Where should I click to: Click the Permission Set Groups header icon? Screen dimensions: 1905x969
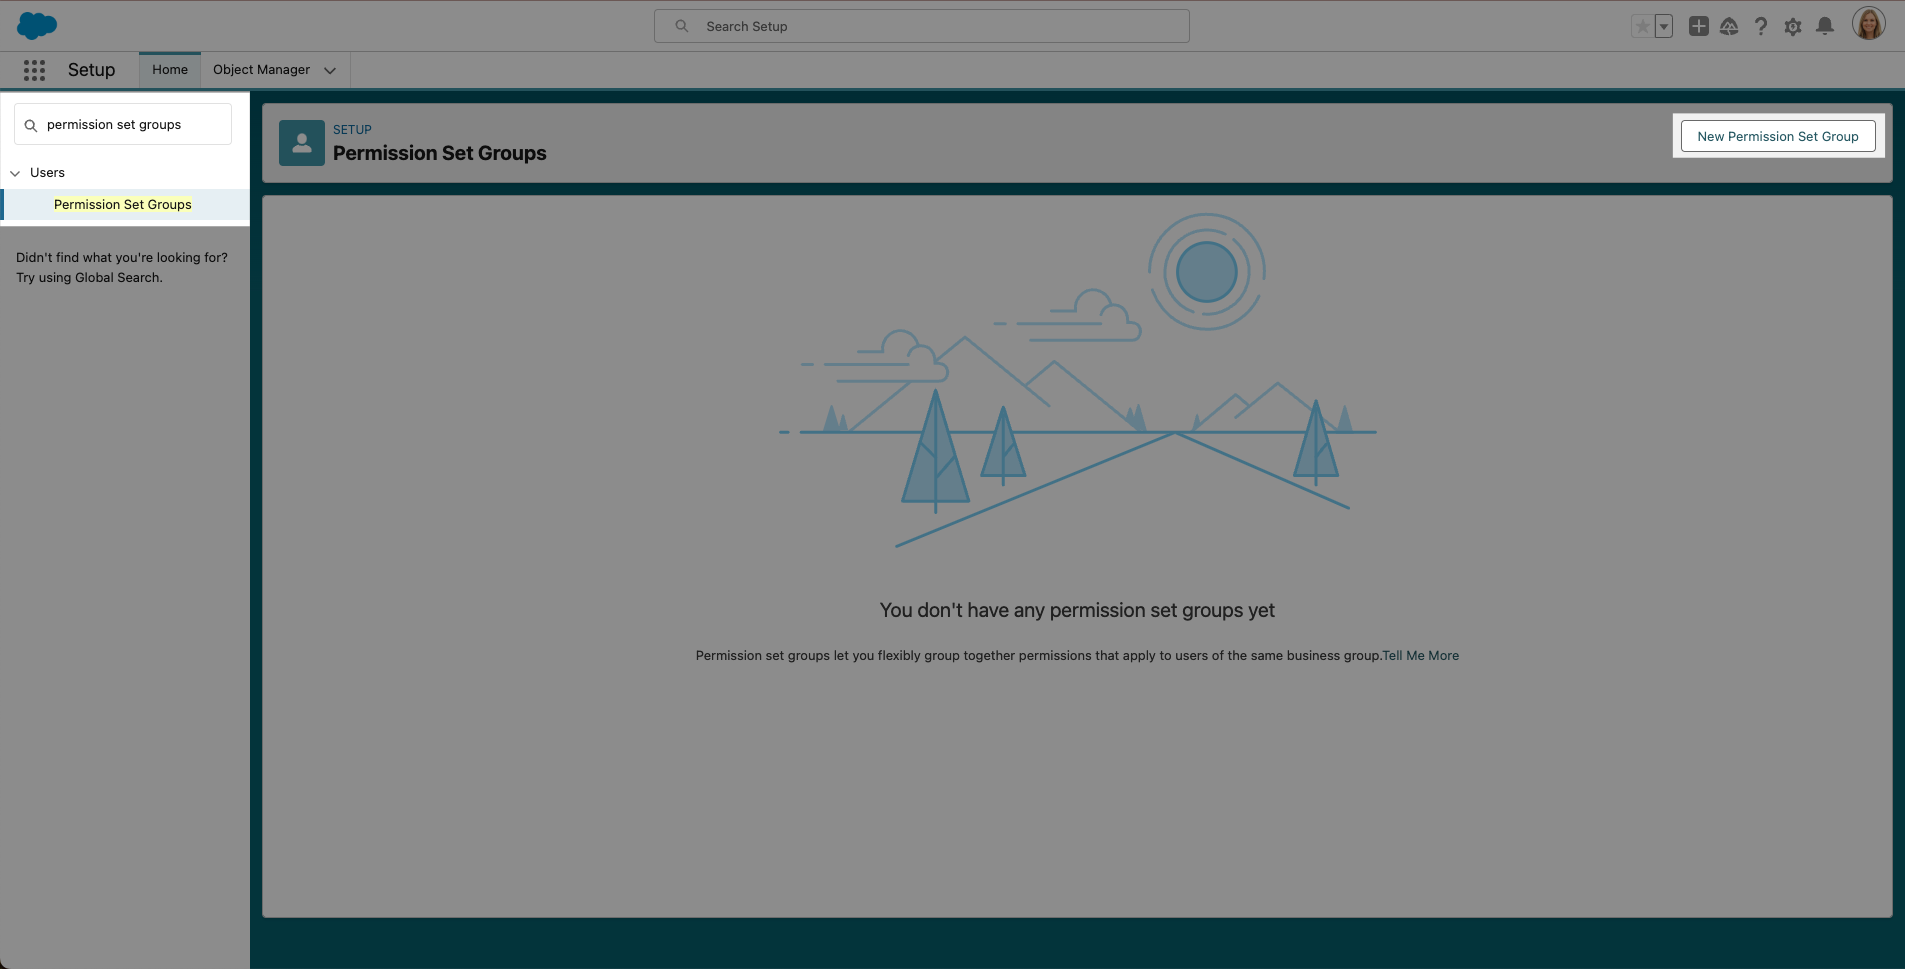pyautogui.click(x=301, y=143)
